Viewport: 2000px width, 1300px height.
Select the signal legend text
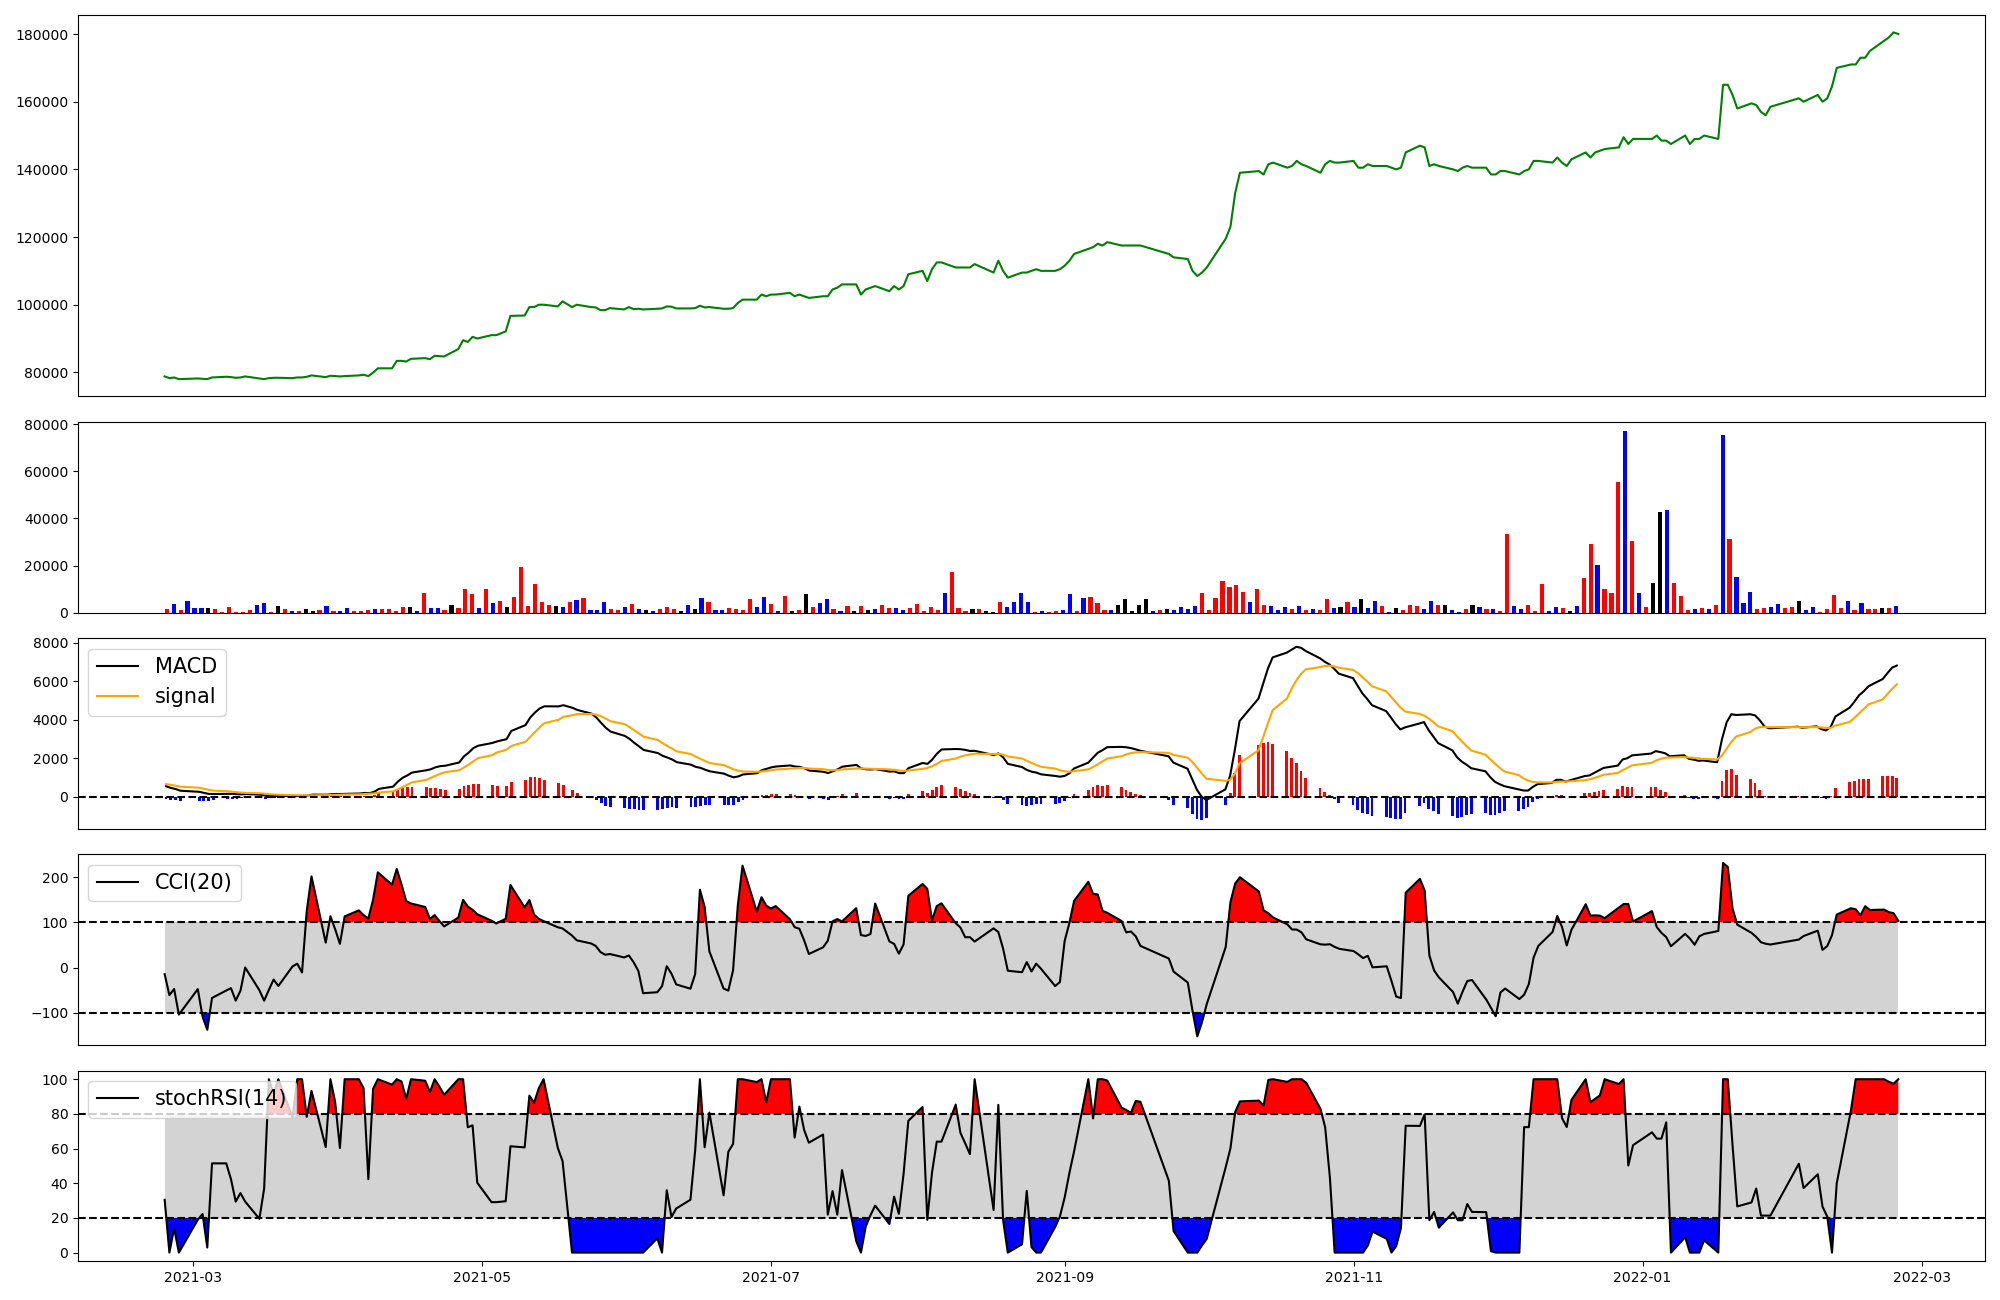pos(185,697)
